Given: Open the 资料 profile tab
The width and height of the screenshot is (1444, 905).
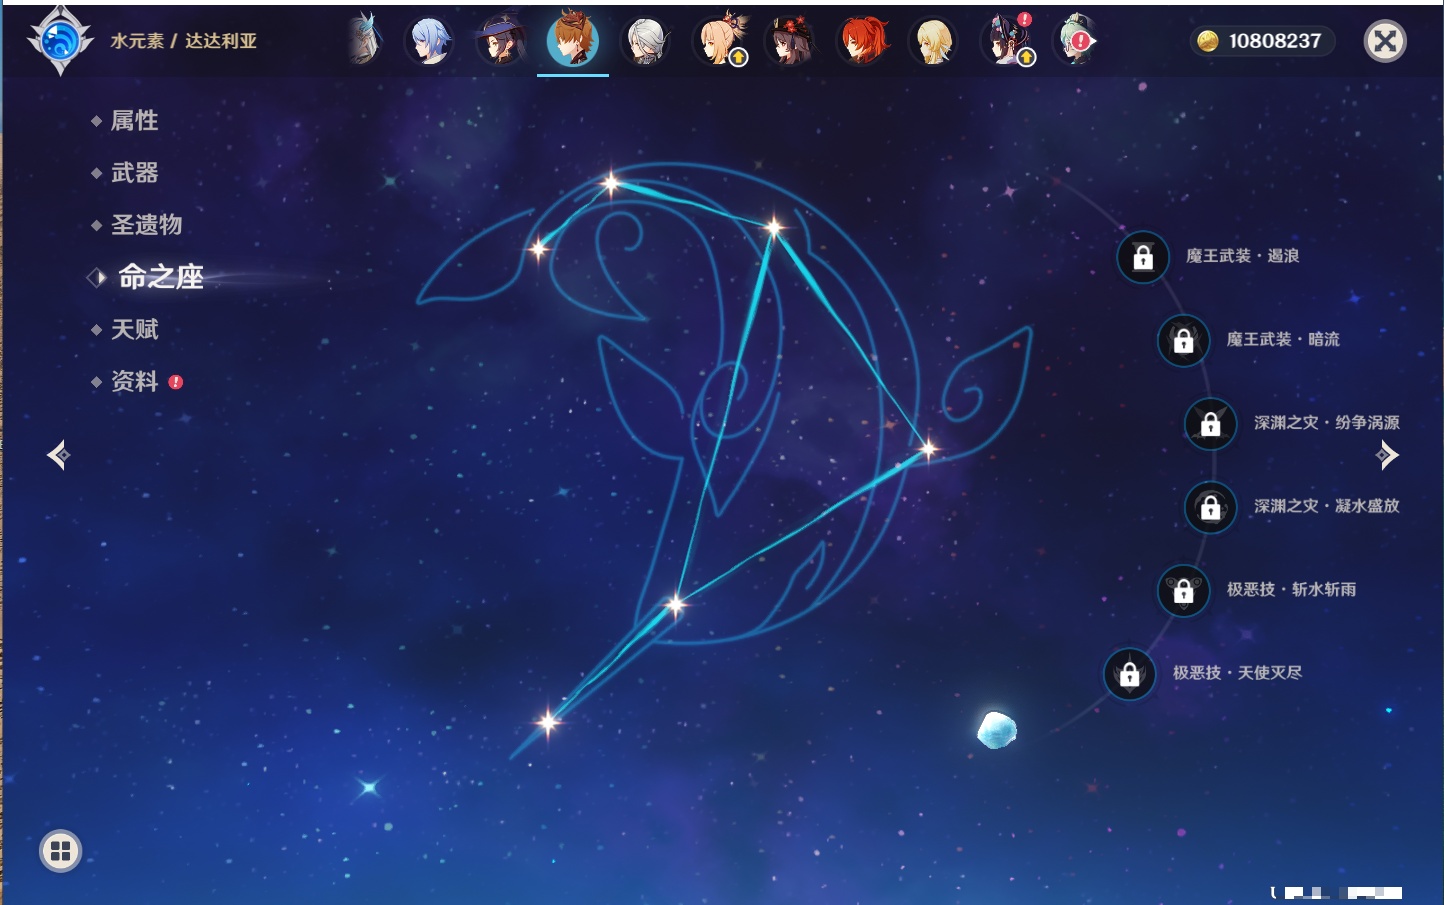Looking at the screenshot, I should pos(134,381).
